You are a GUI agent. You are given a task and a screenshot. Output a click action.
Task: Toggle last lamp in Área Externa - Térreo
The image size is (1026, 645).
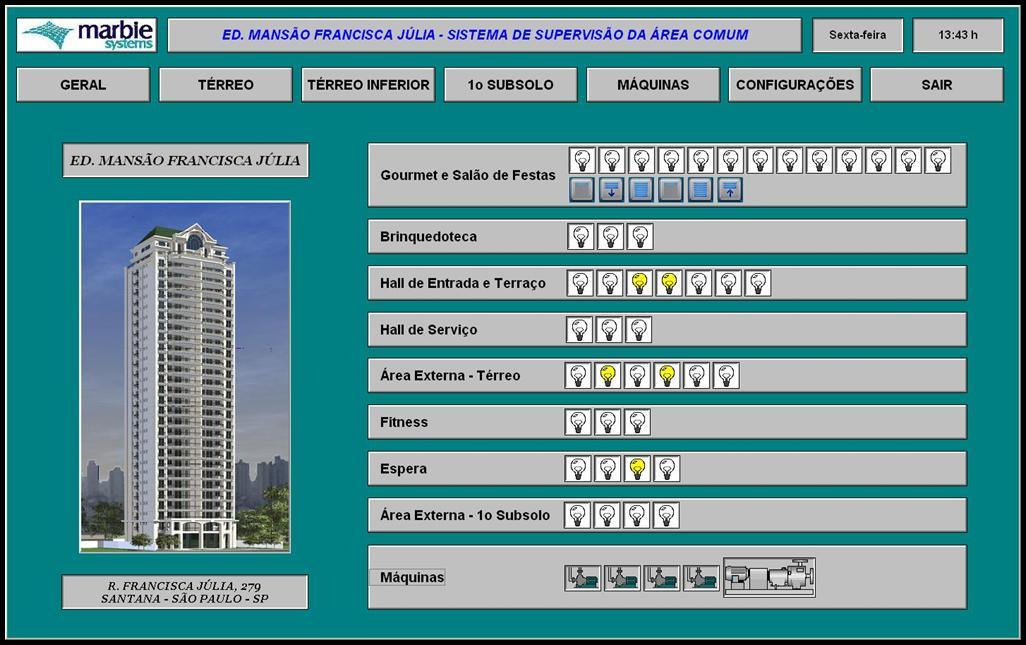[x=726, y=376]
